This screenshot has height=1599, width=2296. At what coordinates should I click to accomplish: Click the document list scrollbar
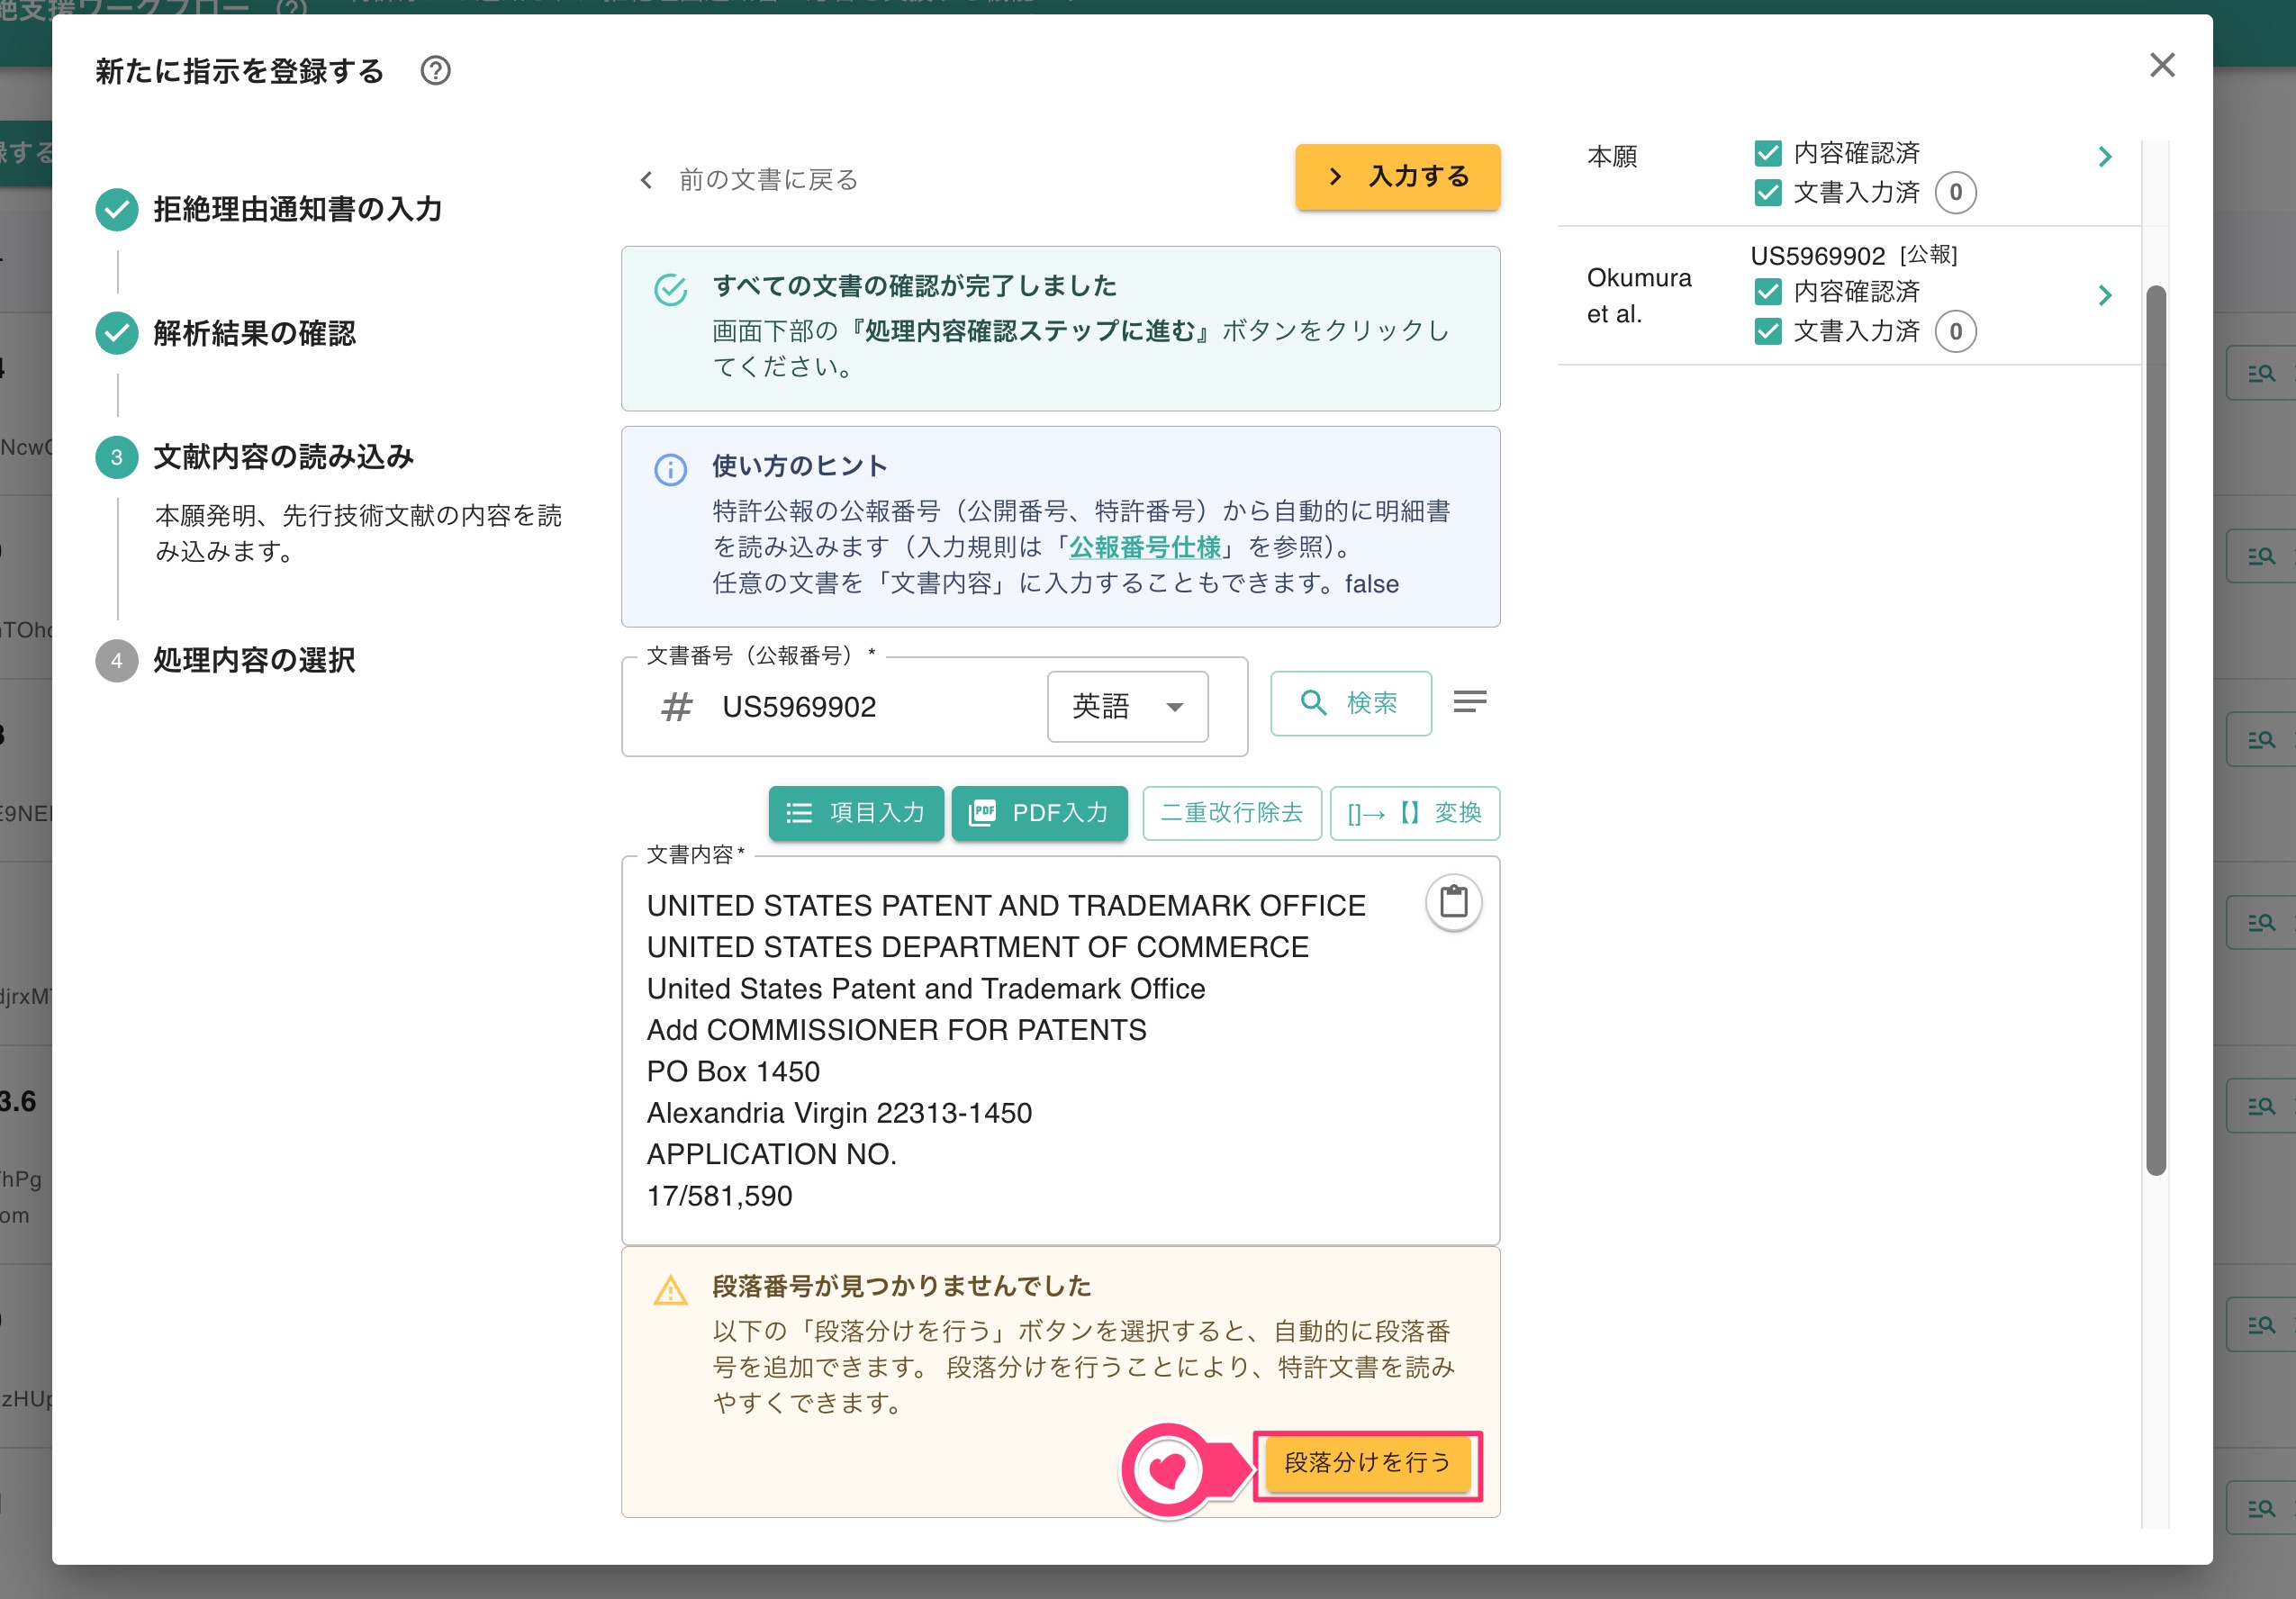pyautogui.click(x=2155, y=730)
